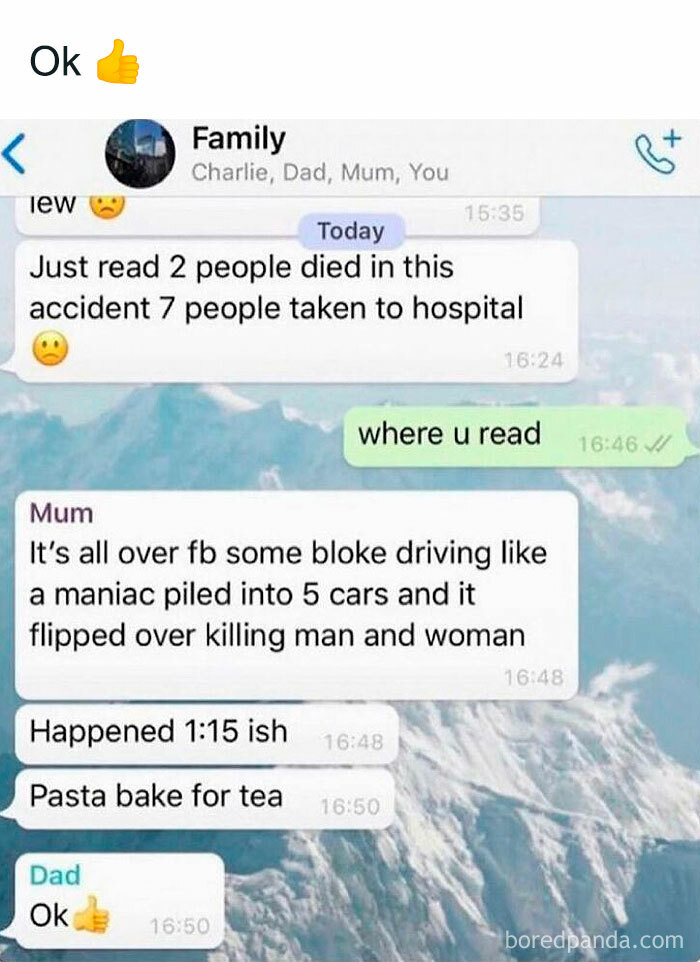The width and height of the screenshot is (700, 962).
Task: Select the 'where u read' sent message
Action: coord(516,435)
